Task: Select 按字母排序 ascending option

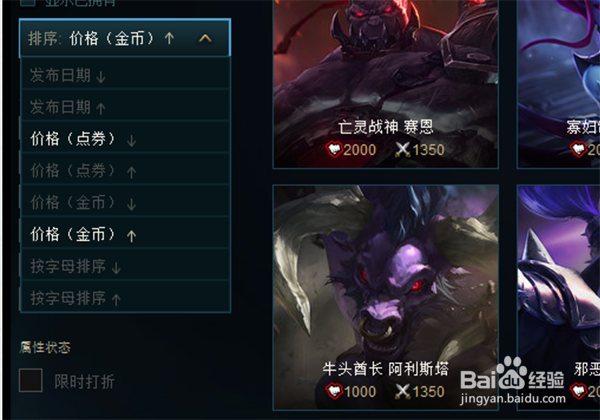Action: [x=126, y=297]
